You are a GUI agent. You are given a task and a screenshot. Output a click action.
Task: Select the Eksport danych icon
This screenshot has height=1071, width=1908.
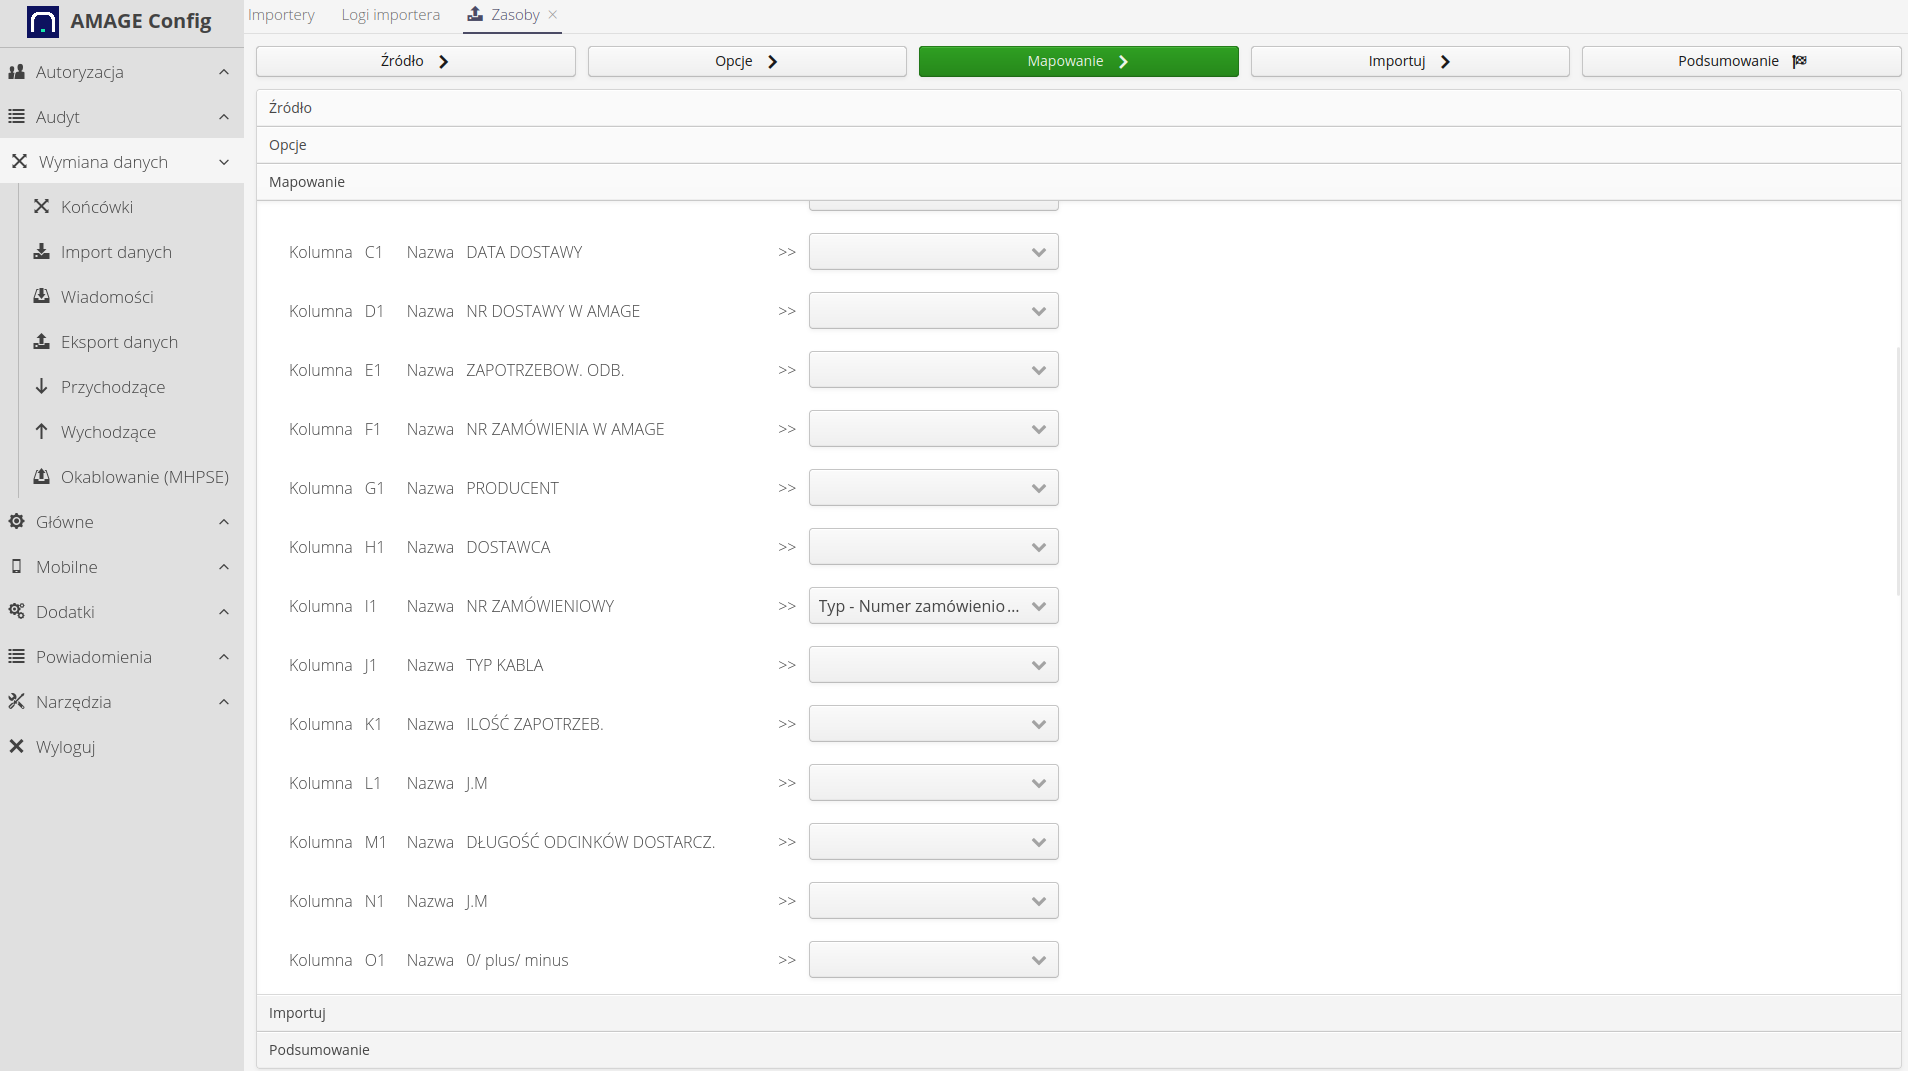[x=41, y=341]
